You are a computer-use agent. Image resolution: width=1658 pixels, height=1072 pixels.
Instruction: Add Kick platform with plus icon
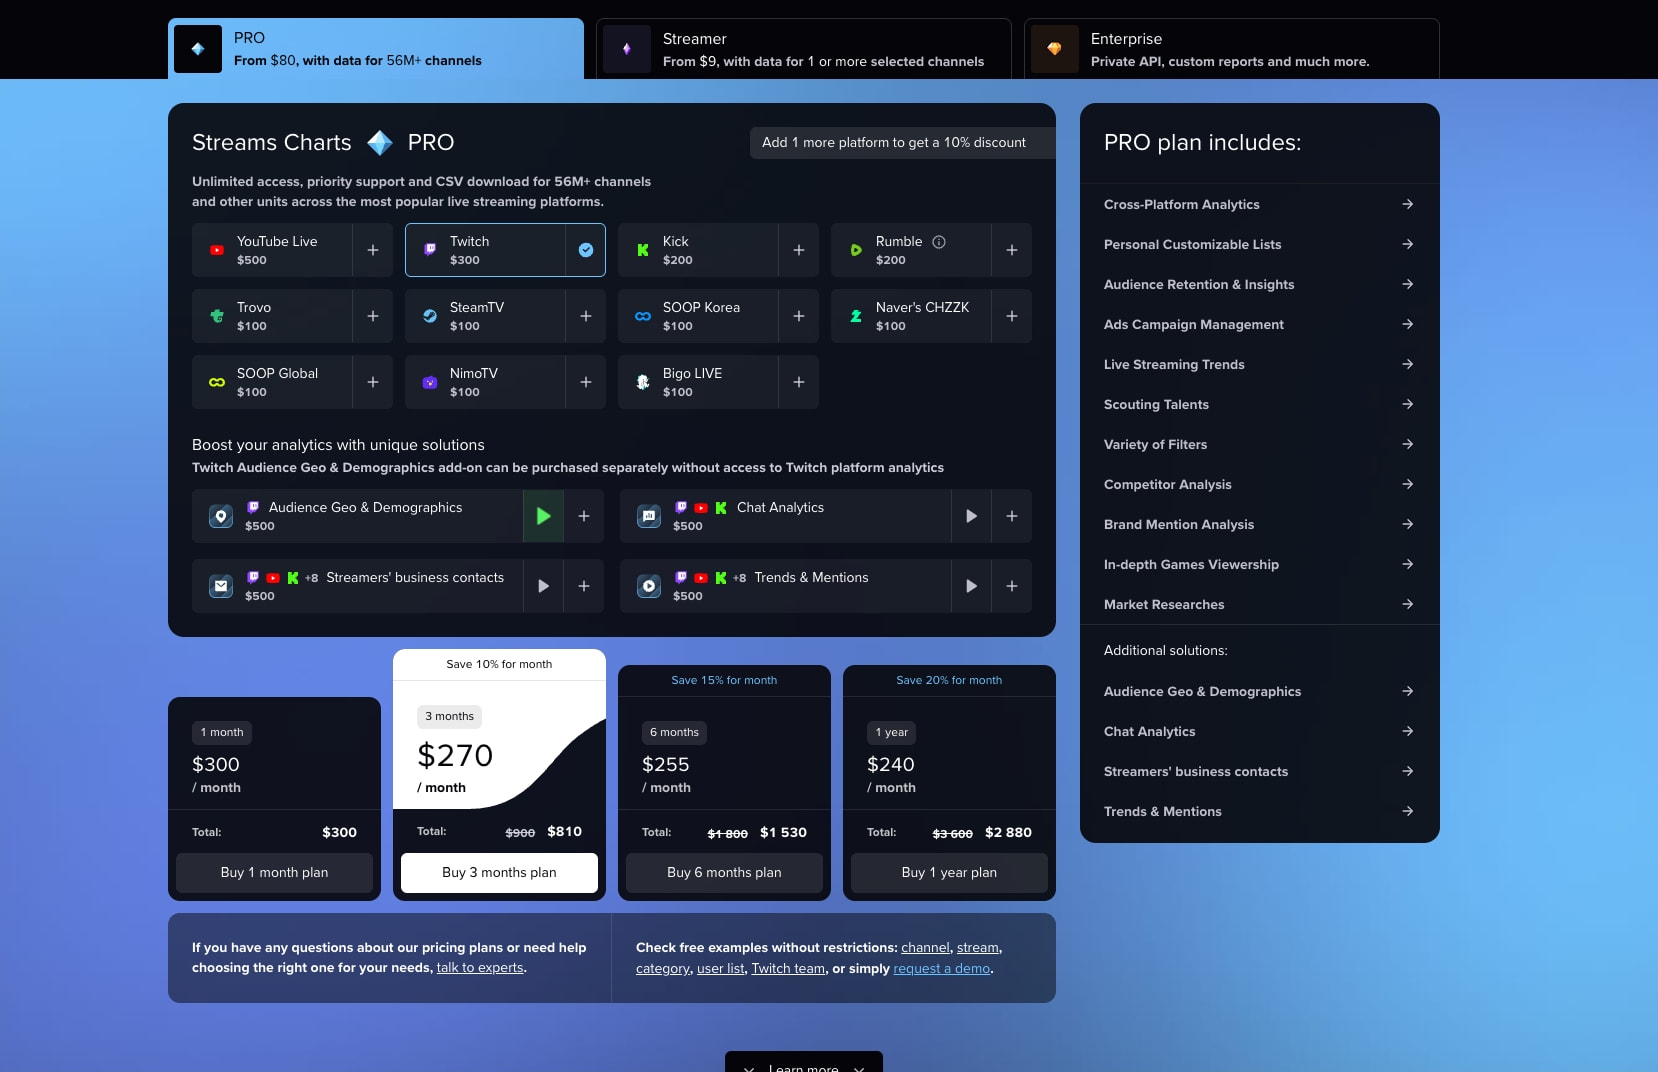coord(799,250)
